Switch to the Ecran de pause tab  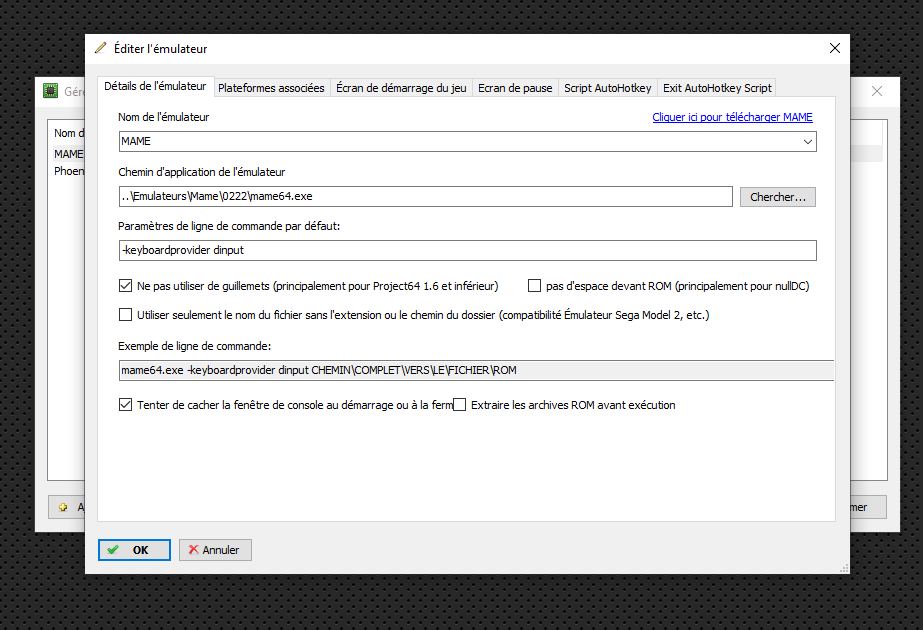515,88
